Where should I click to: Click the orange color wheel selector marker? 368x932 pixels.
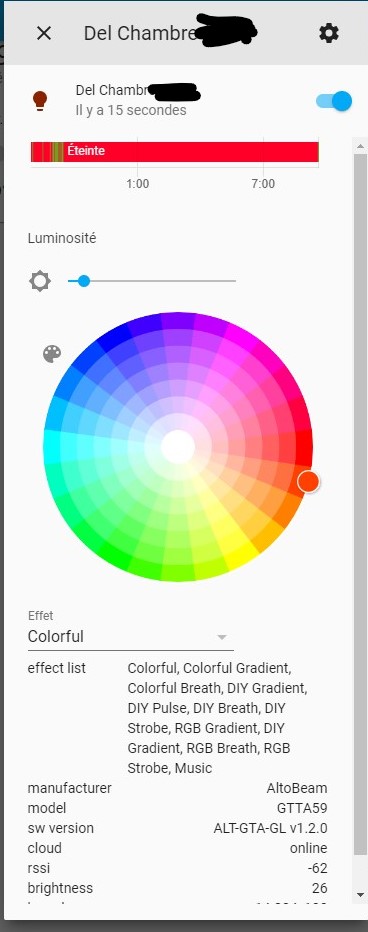tap(308, 481)
